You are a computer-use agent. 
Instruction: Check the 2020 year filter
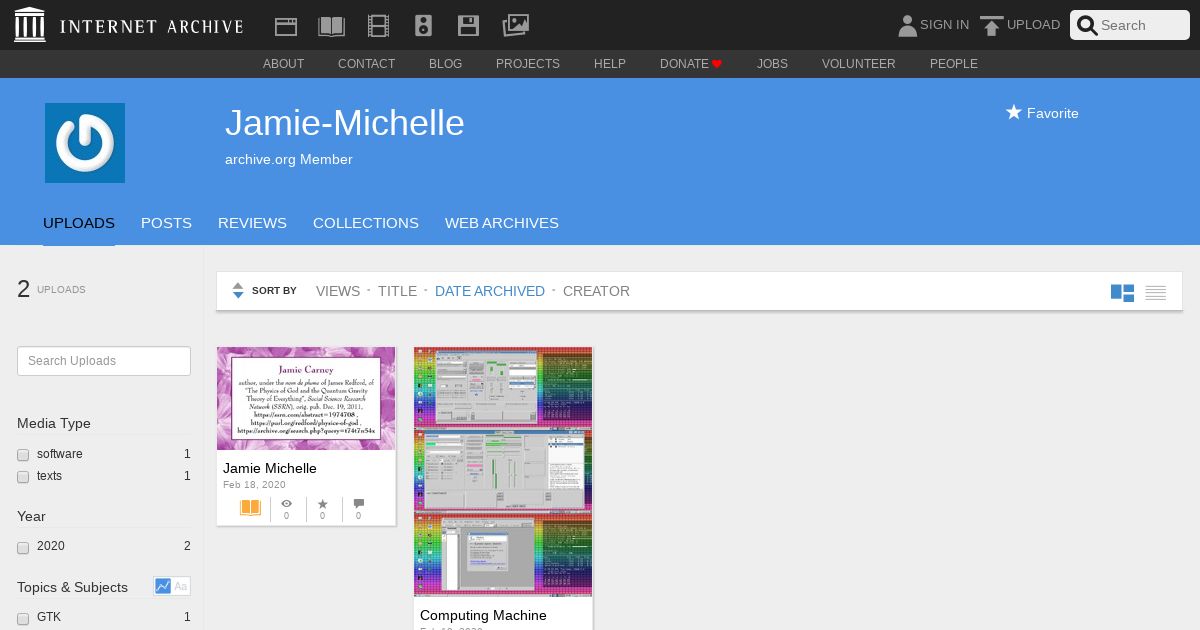tap(23, 548)
